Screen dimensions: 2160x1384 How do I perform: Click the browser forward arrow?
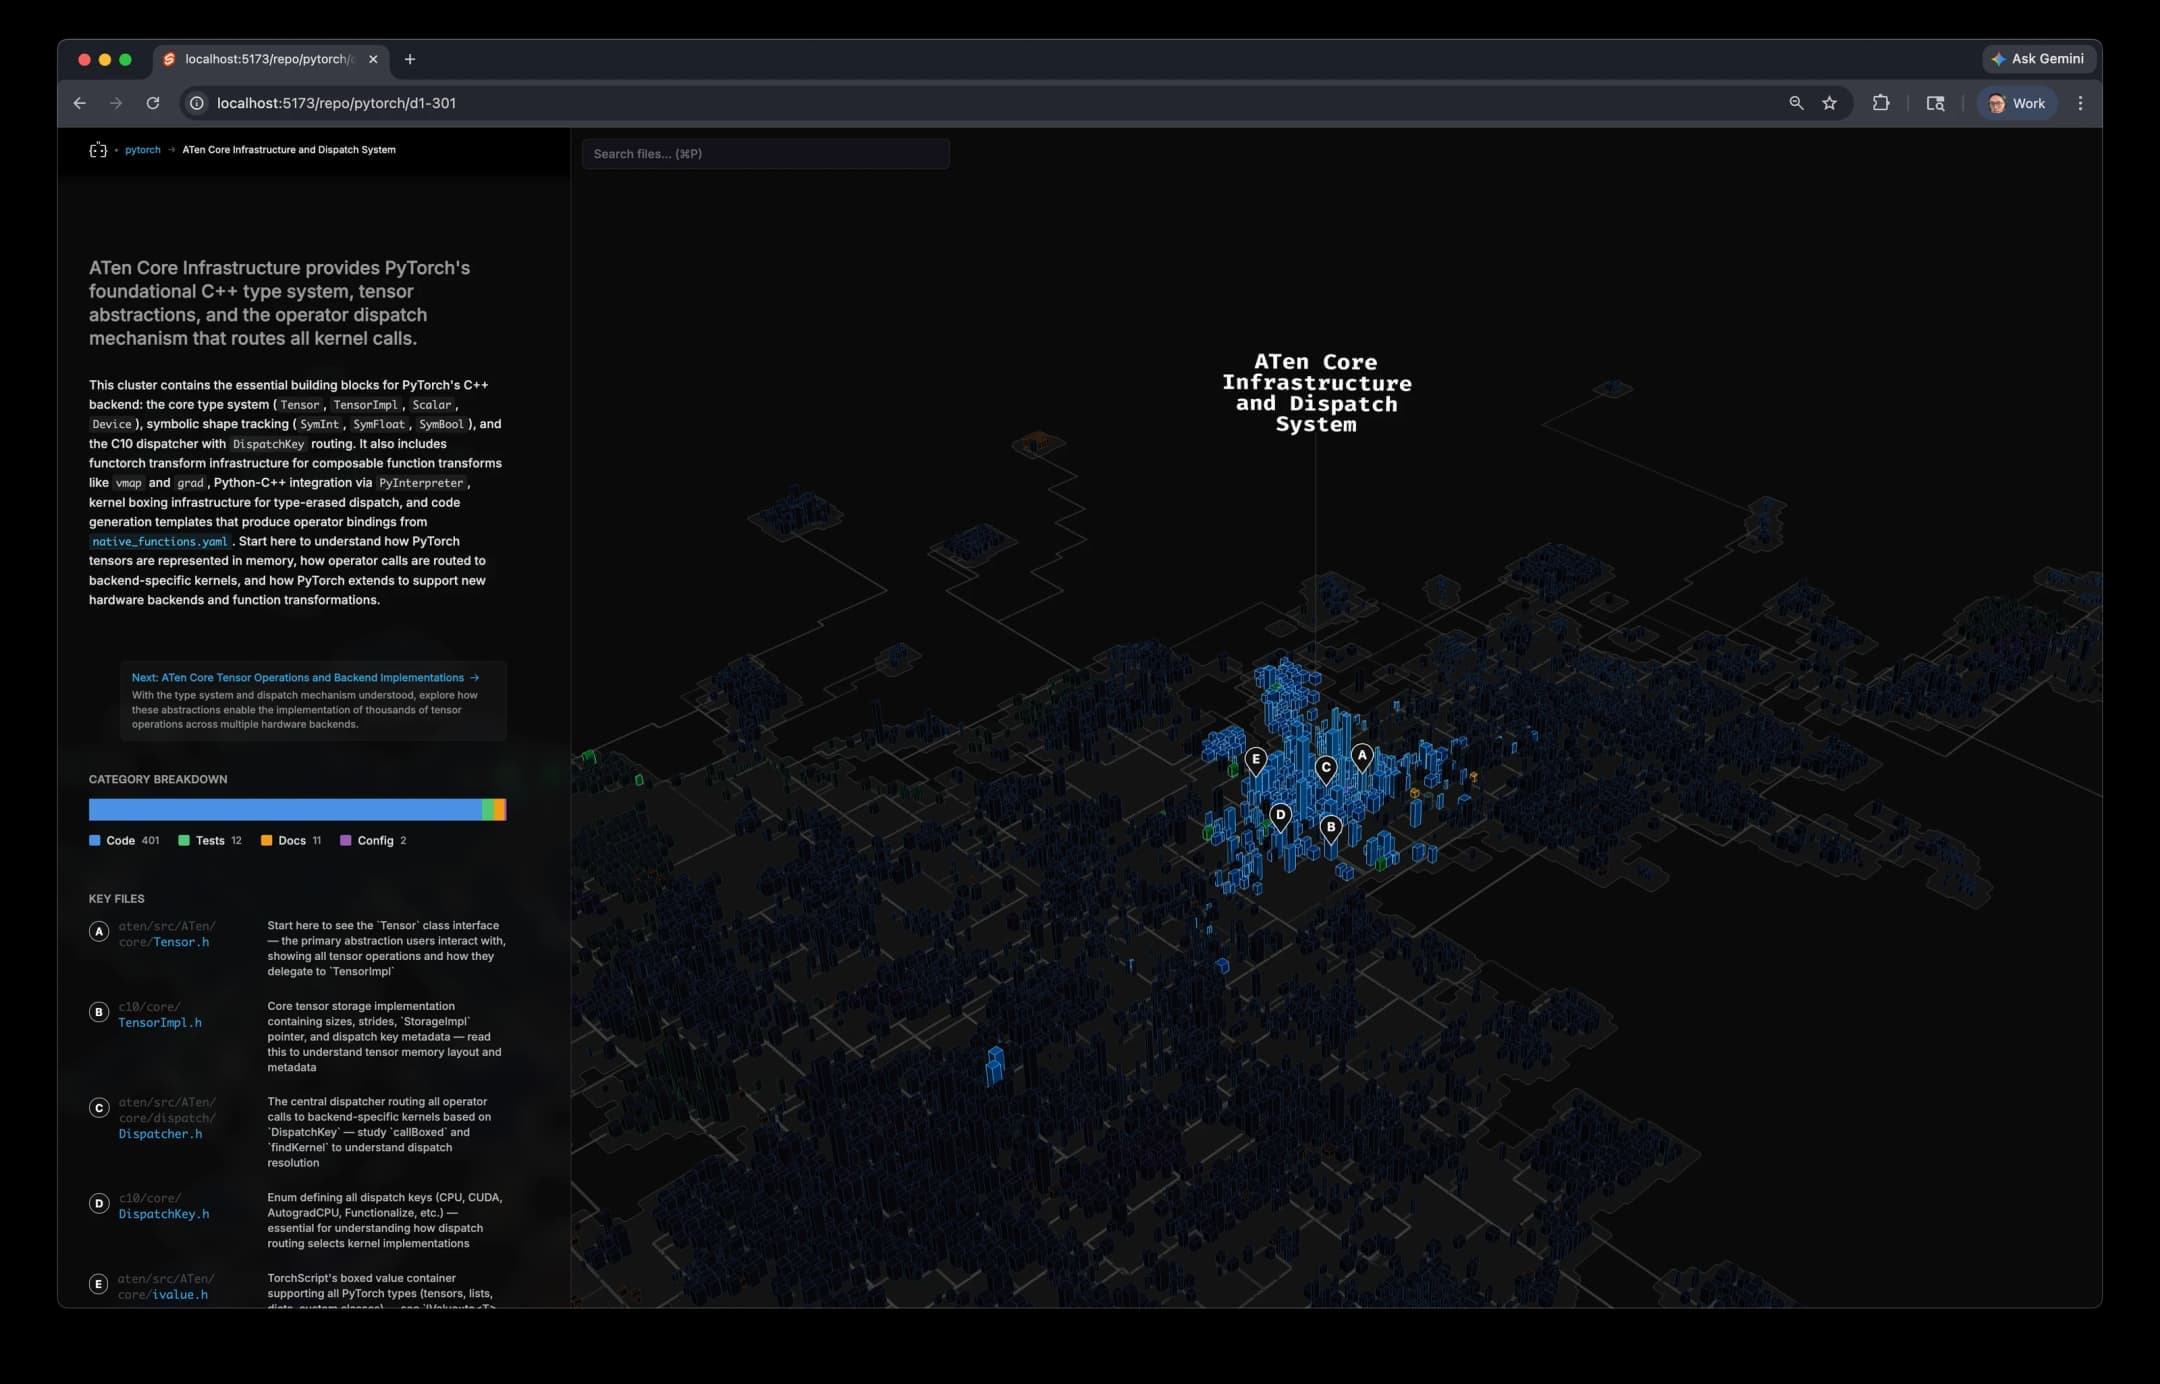pyautogui.click(x=116, y=103)
